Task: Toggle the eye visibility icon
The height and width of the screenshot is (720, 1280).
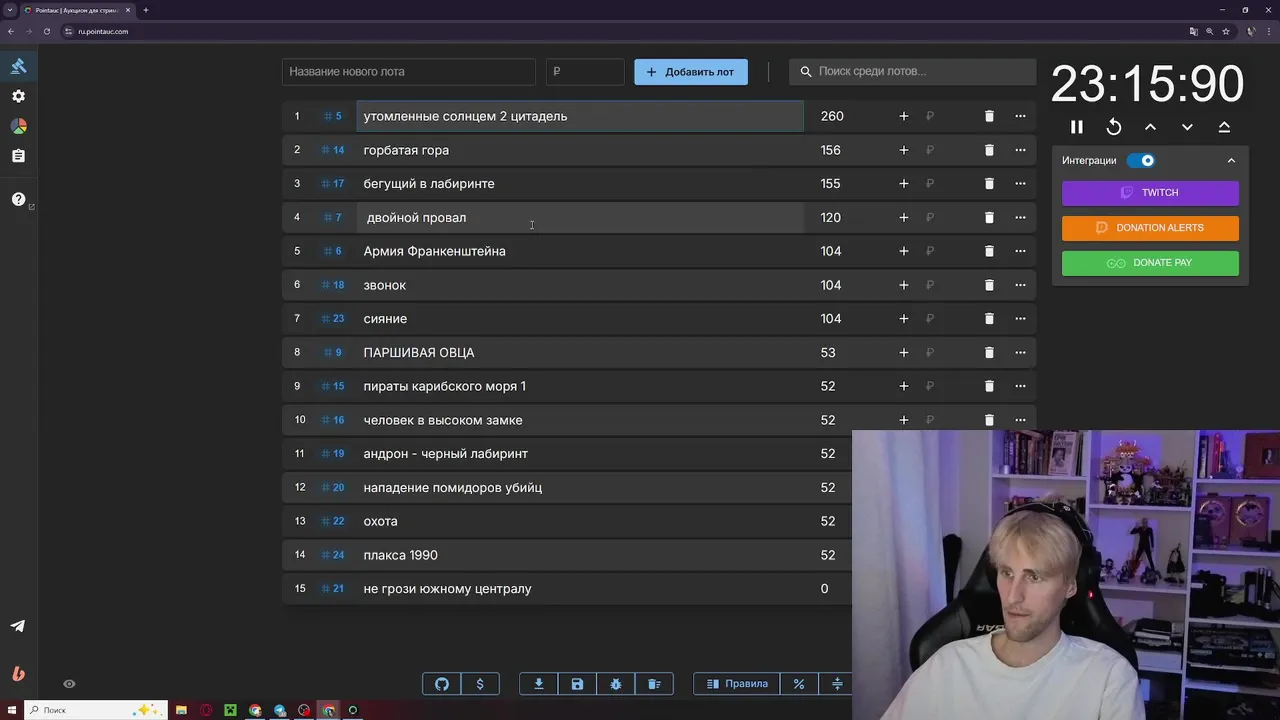Action: pos(69,684)
